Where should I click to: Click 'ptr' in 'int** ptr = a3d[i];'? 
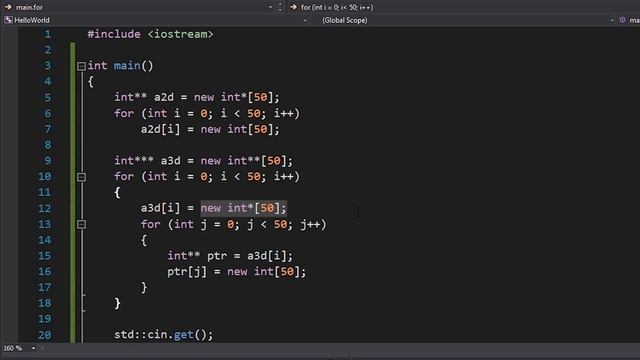tap(217, 256)
